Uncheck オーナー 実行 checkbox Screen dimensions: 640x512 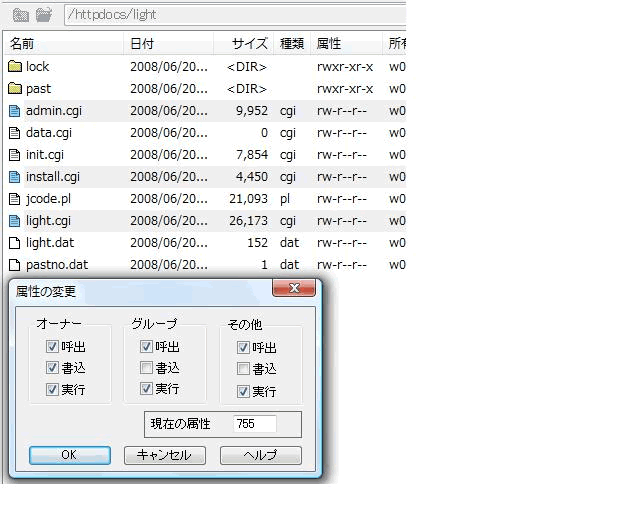[x=52, y=389]
